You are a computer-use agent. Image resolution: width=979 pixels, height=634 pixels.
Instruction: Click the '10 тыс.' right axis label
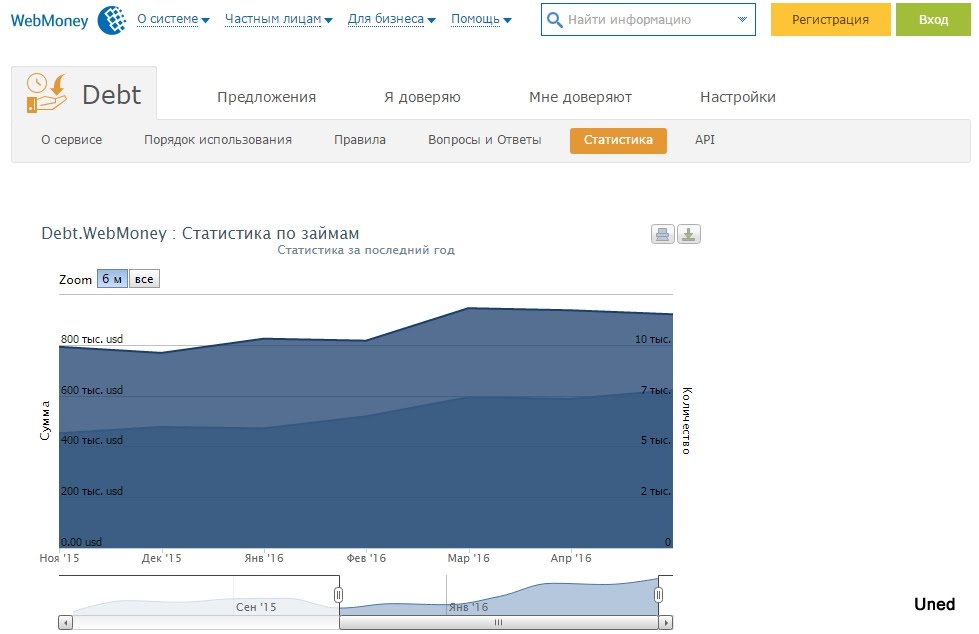point(652,339)
